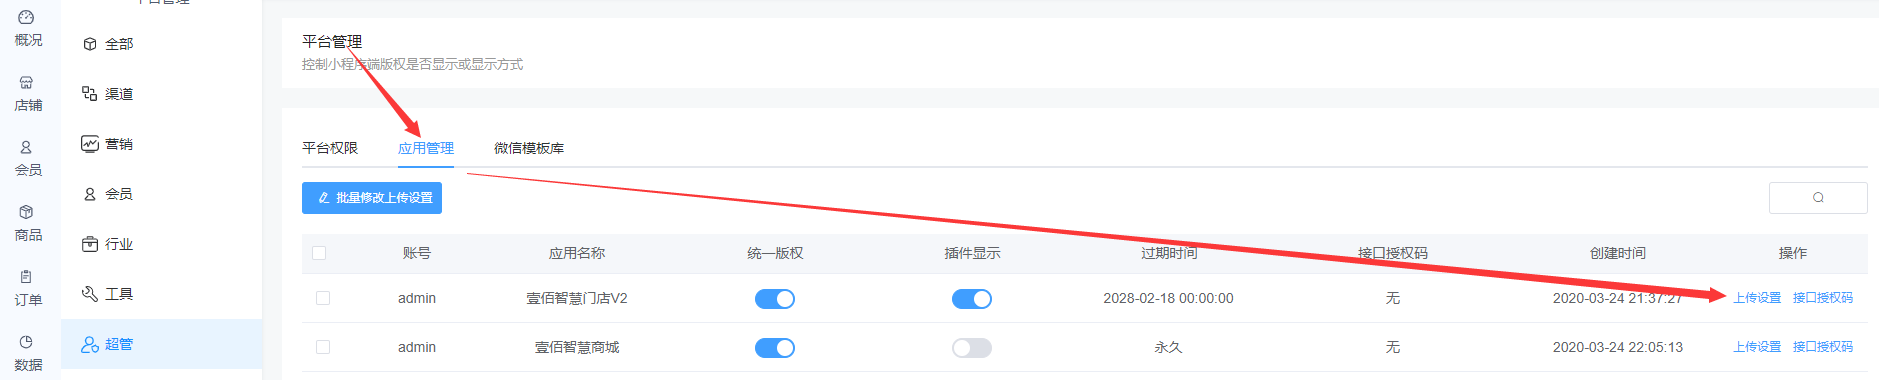Viewport: 1879px width, 380px height.
Task: Open 接口授权码 for 壹佰智慧商城
Action: 1823,347
